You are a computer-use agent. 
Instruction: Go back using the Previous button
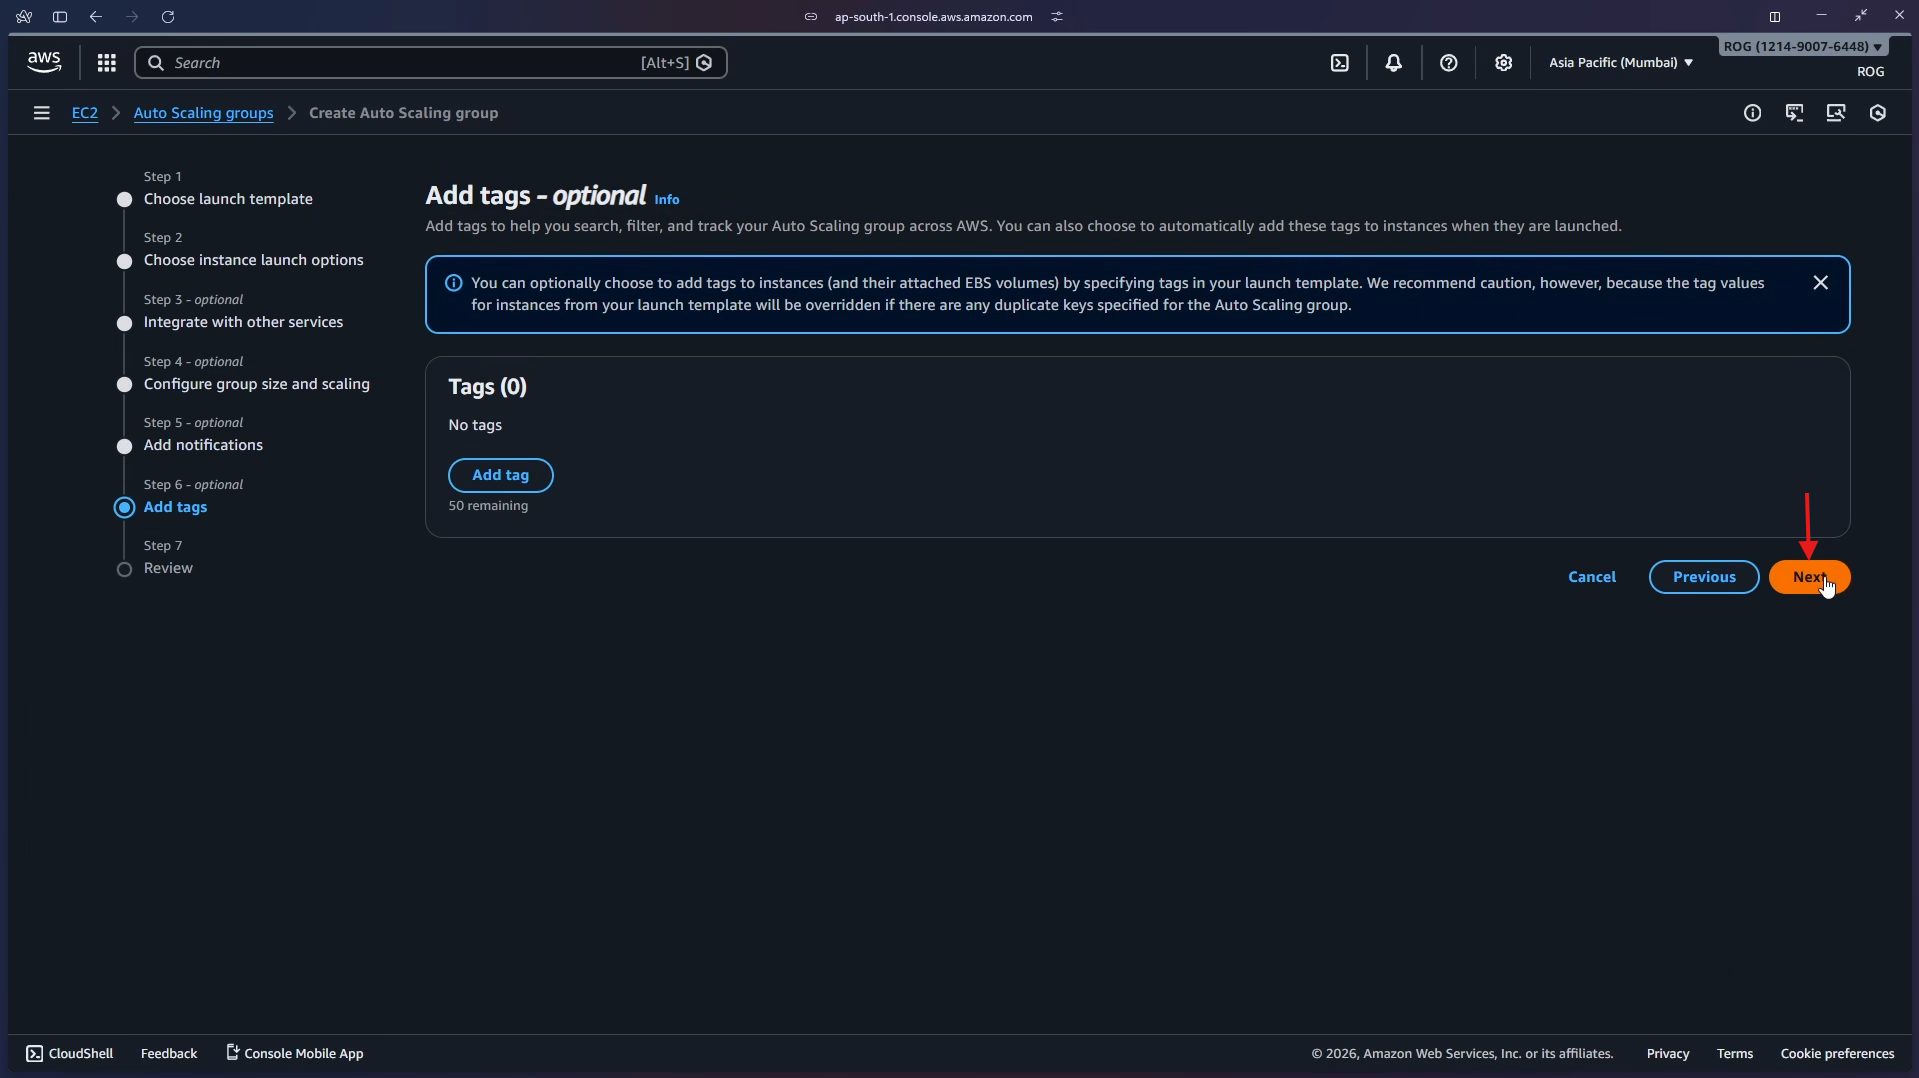click(x=1703, y=577)
